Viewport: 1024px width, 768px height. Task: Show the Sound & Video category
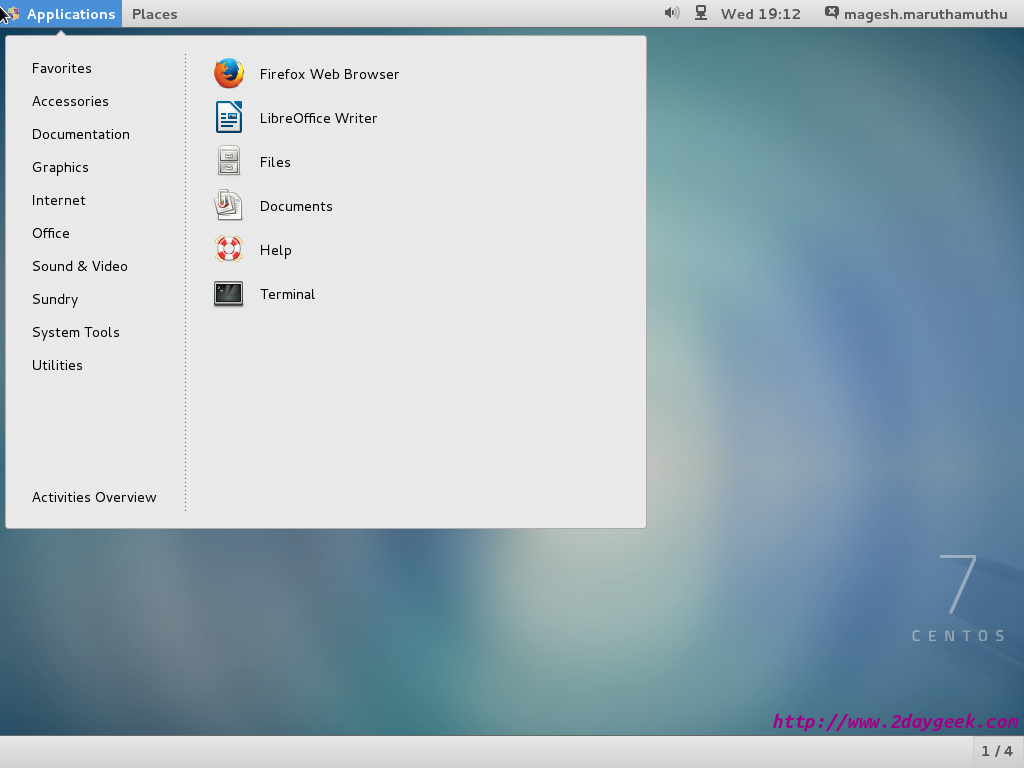80,266
